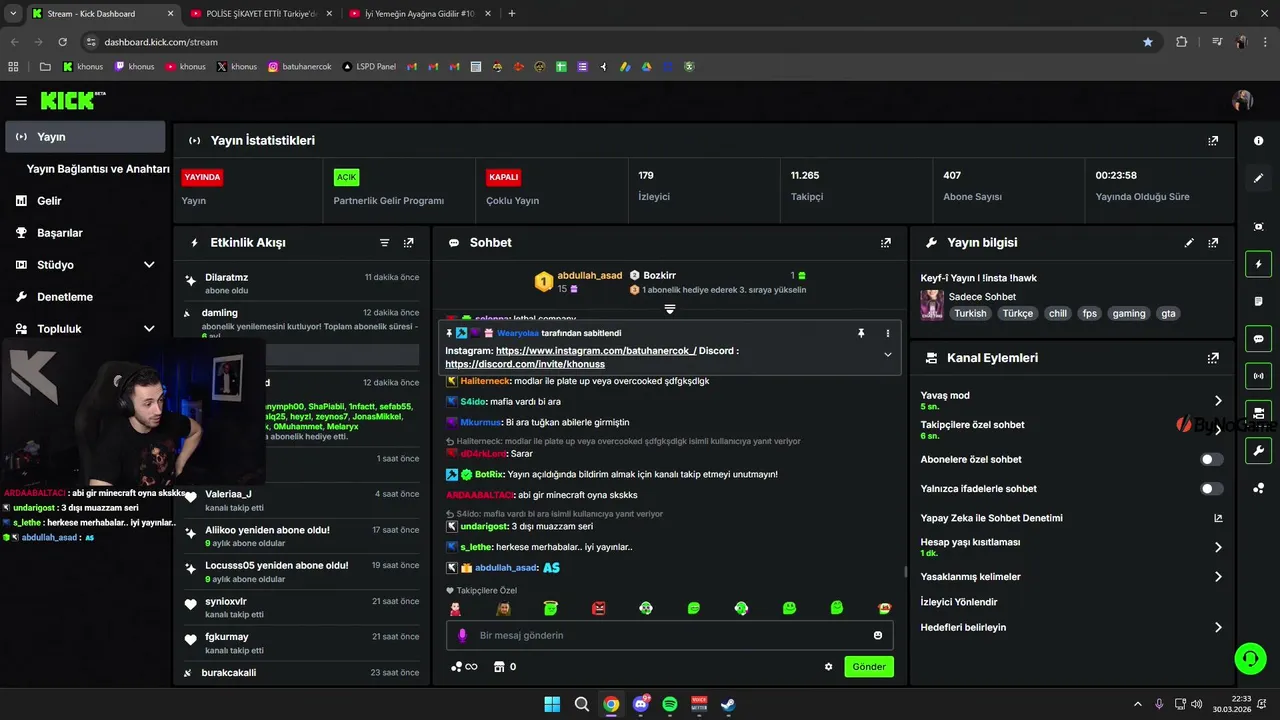Open the hamburger navigation menu
Image resolution: width=1280 pixels, height=720 pixels.
[21, 101]
